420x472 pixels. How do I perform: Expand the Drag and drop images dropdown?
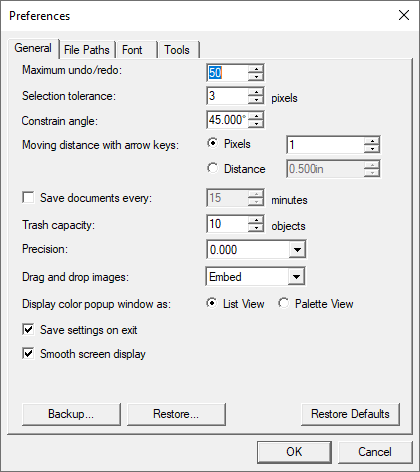point(296,277)
